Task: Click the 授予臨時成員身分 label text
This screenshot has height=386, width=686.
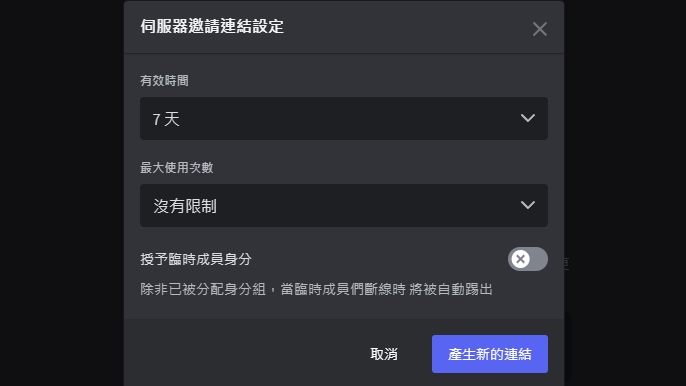Action: 196,259
